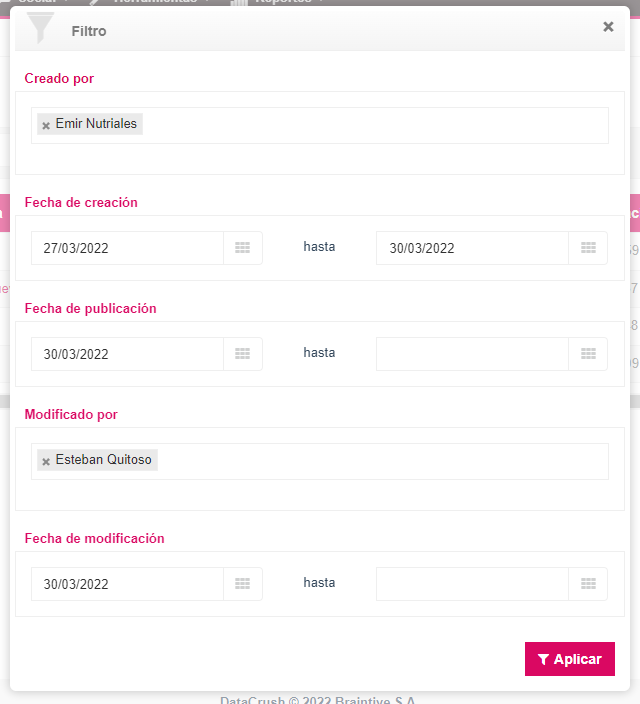Edit modification start date 30/03/2022 field
Screen dimensions: 640x704
[x=127, y=584]
